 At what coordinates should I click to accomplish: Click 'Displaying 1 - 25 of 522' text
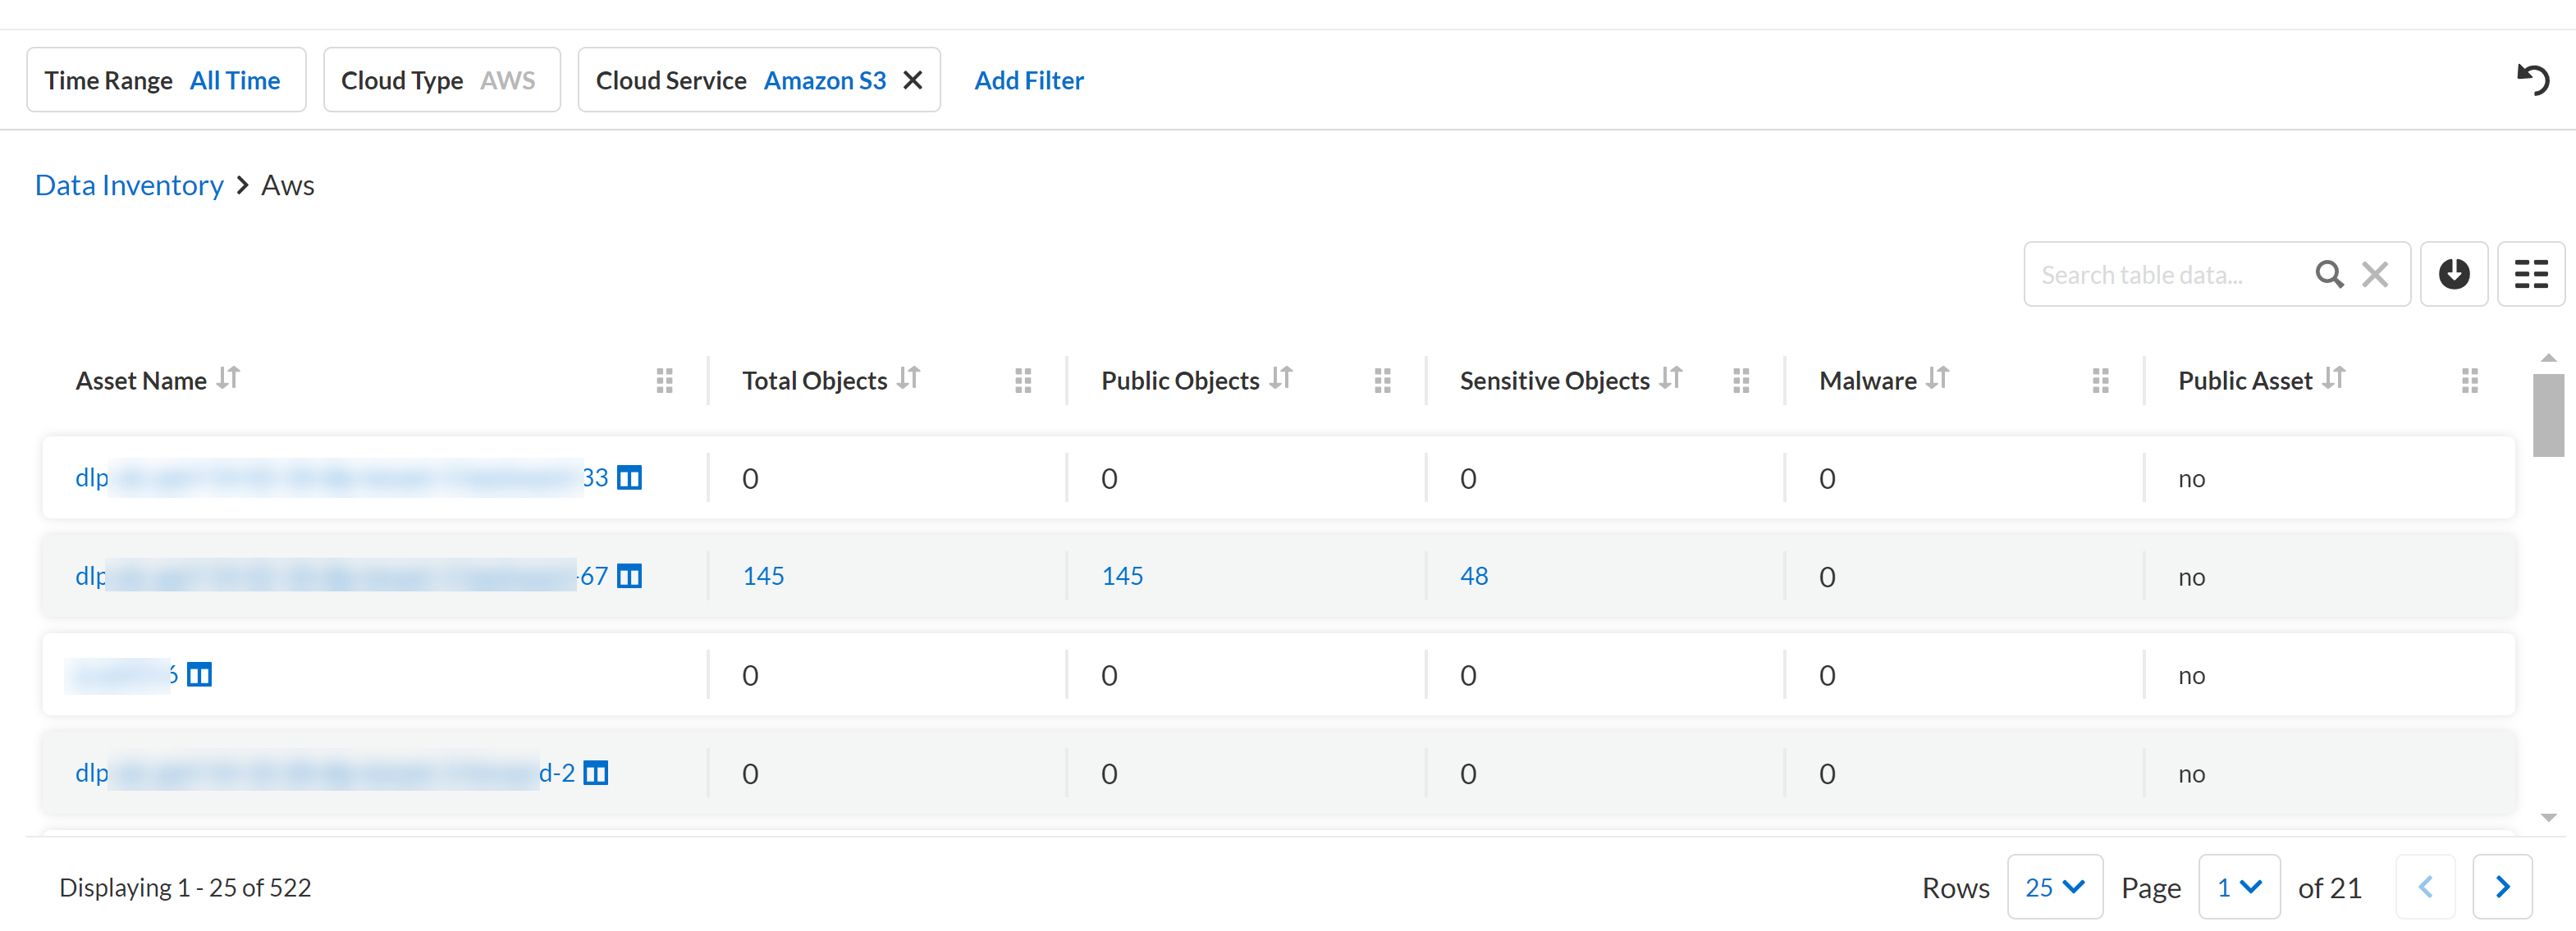185,888
